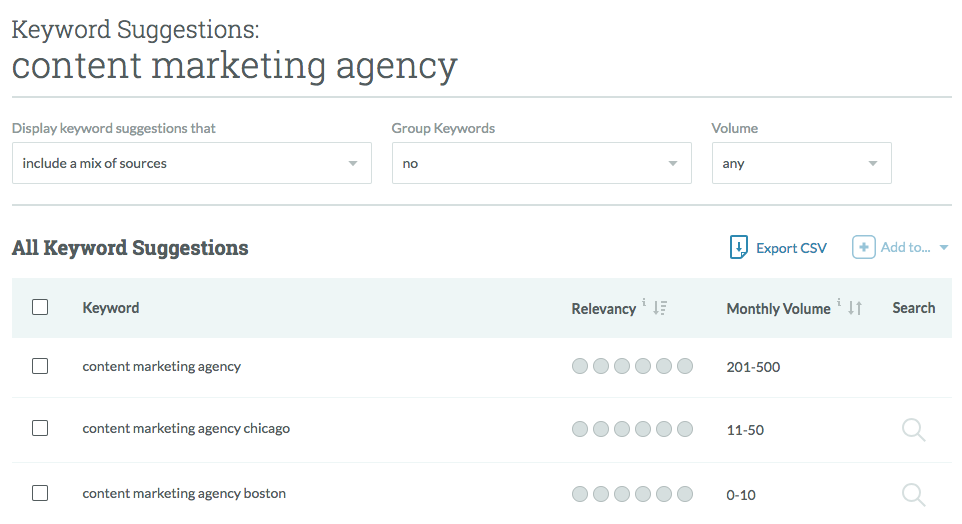
Task: Click the Export CSV download icon
Action: pos(739,247)
